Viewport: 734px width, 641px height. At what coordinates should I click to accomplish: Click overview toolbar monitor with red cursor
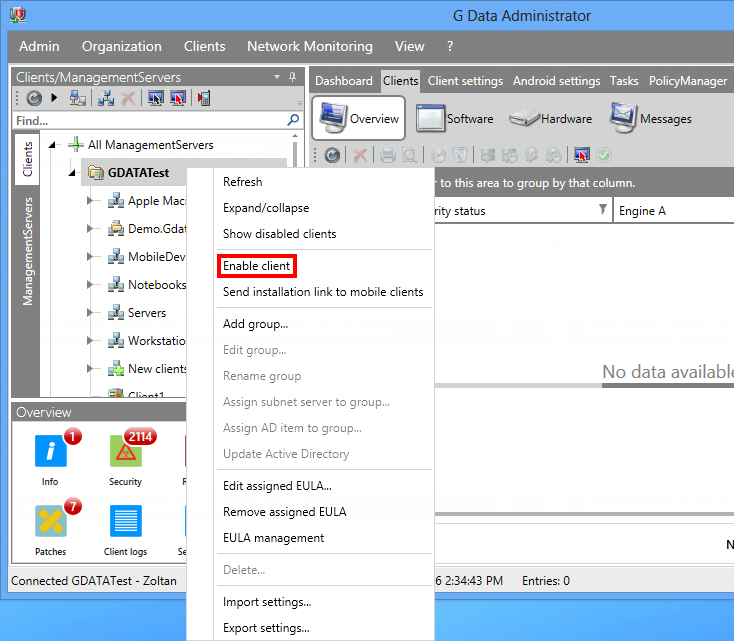point(581,155)
